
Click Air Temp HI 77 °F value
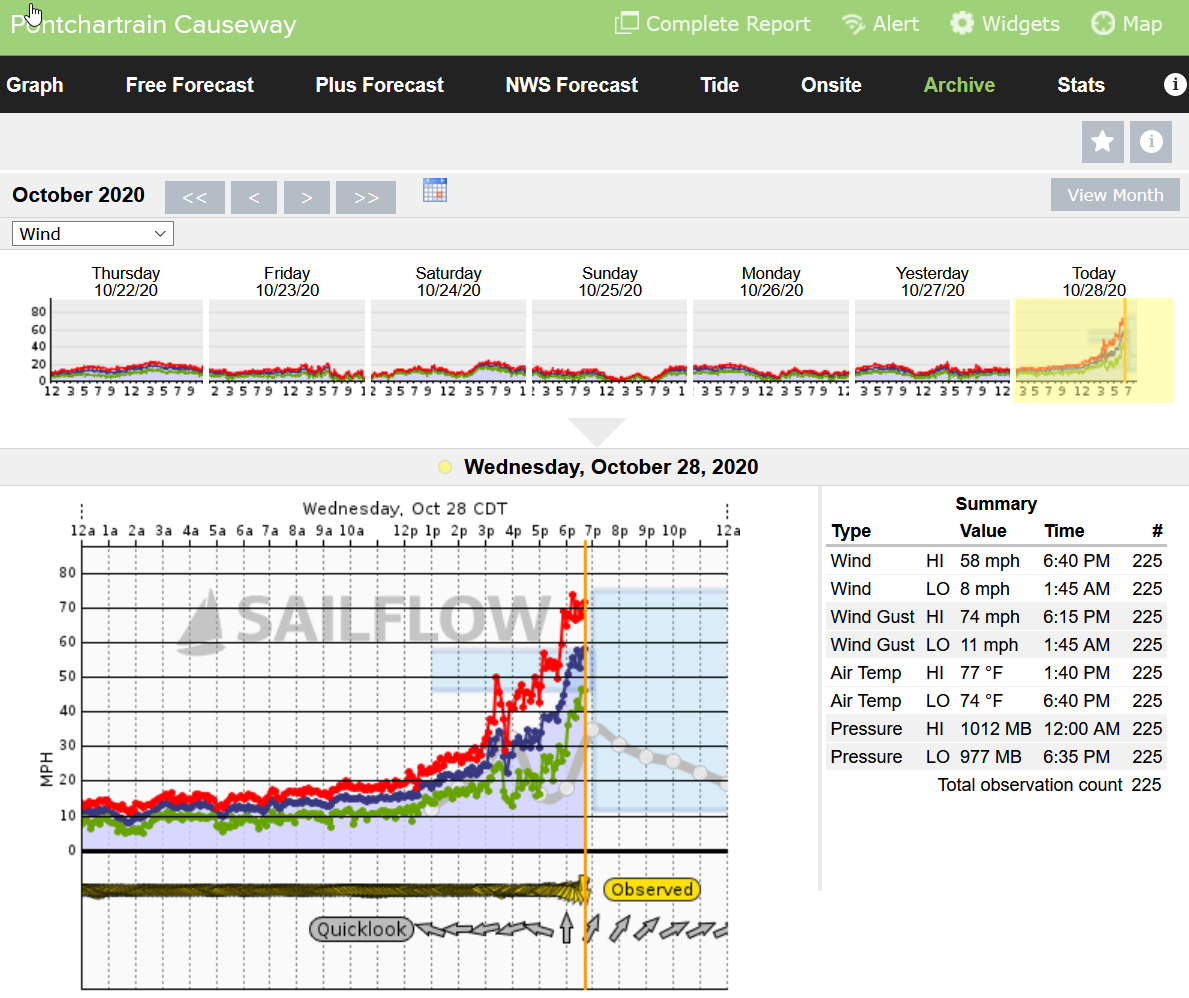click(x=981, y=673)
